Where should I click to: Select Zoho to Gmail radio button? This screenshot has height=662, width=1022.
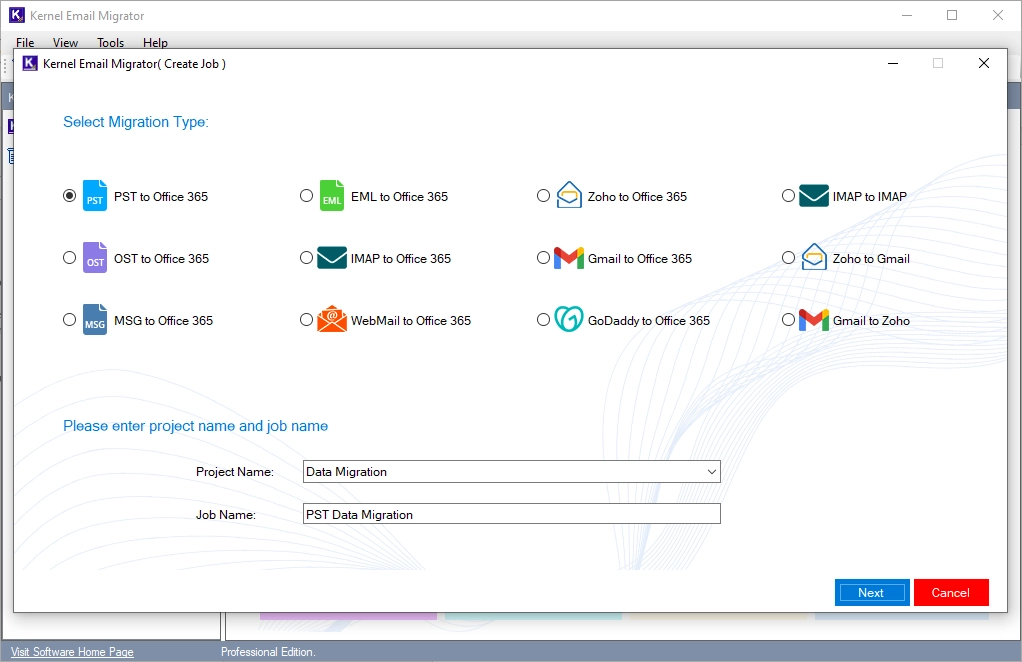tap(789, 257)
